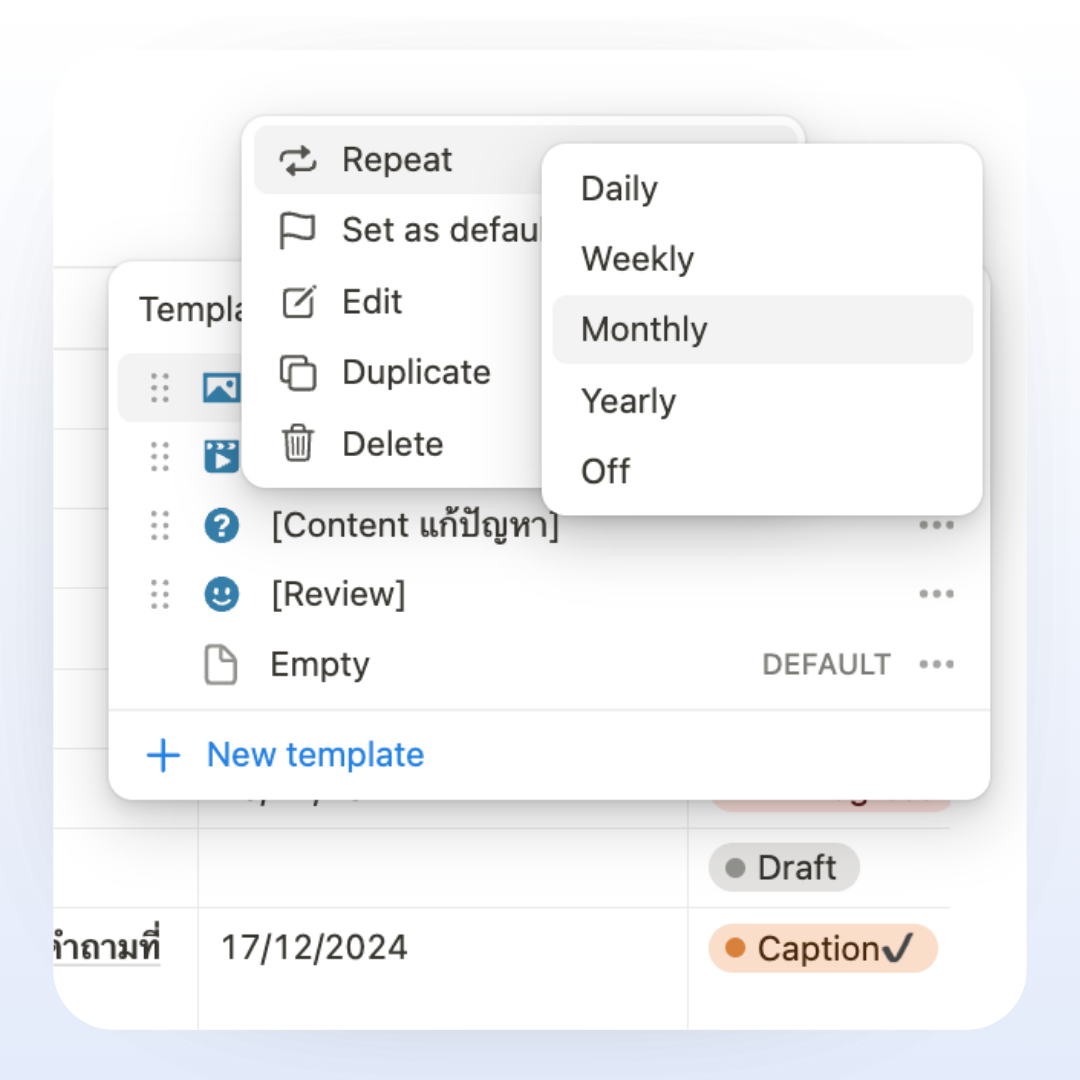Pick Yearly repeat frequency
The image size is (1080, 1080).
(x=628, y=401)
